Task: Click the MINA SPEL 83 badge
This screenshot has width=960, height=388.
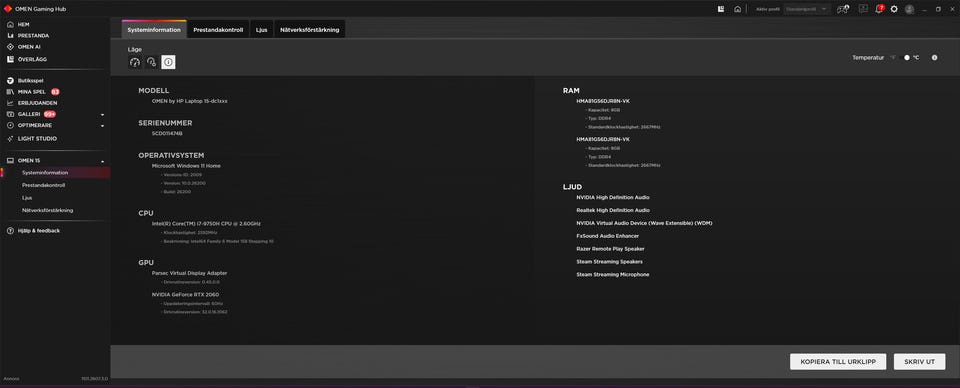Action: click(x=55, y=92)
